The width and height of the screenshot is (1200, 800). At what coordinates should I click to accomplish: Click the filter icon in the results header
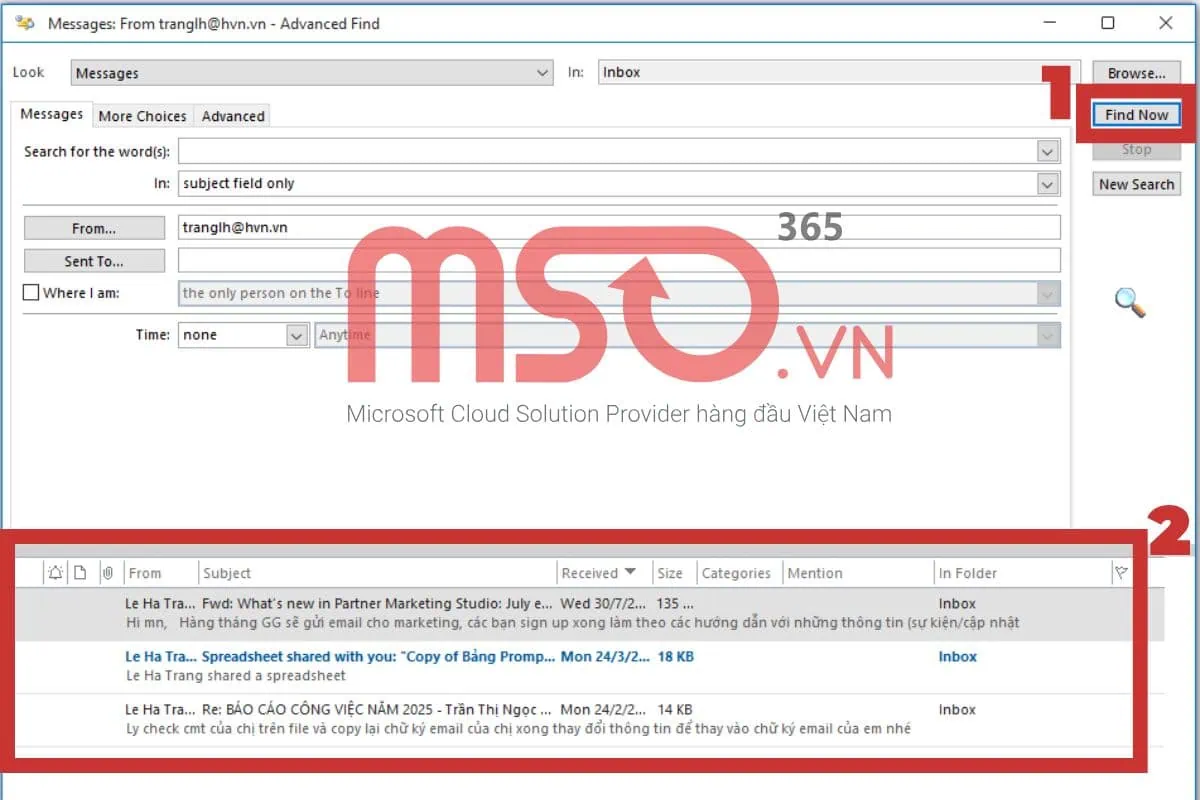point(1122,572)
